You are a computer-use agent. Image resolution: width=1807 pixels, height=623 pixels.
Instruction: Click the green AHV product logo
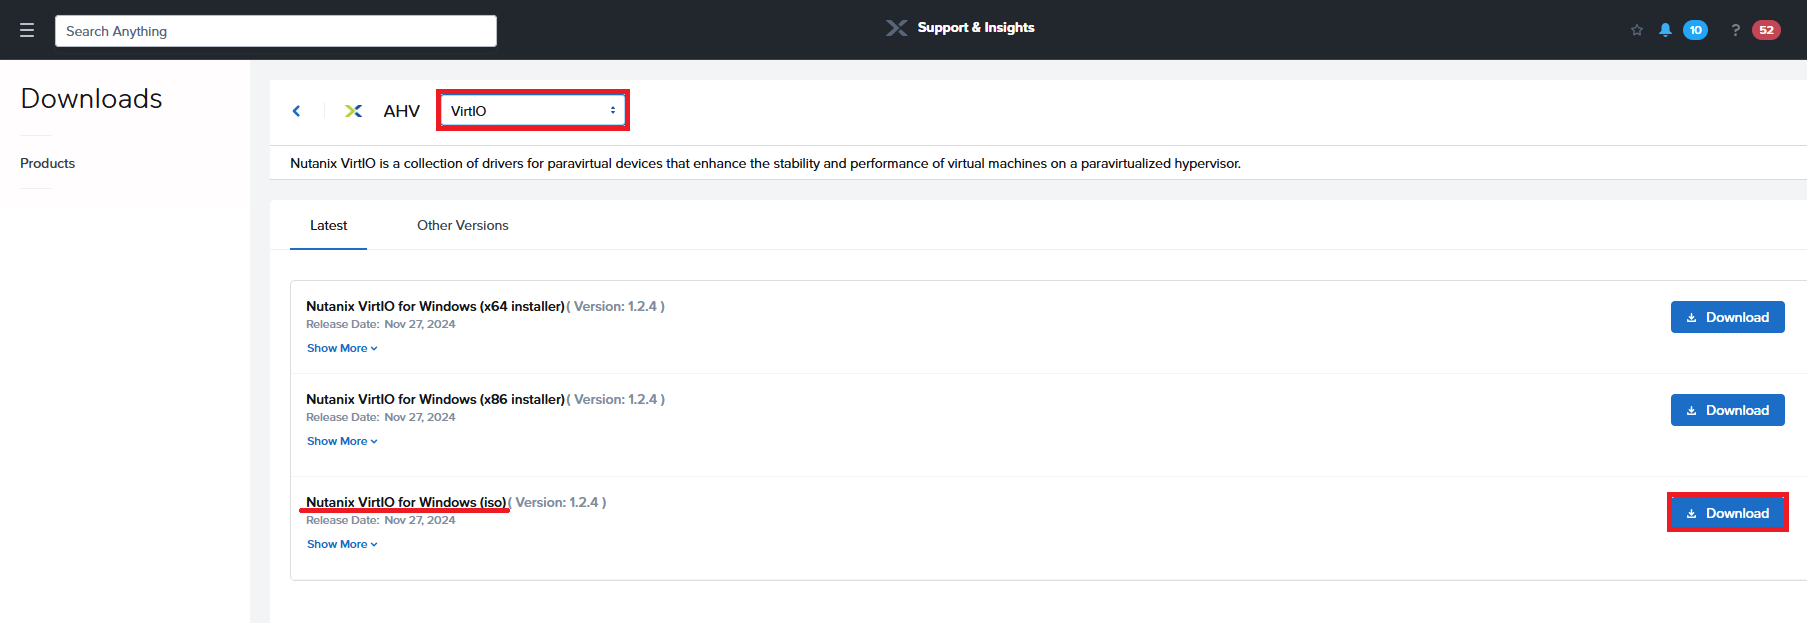point(353,111)
